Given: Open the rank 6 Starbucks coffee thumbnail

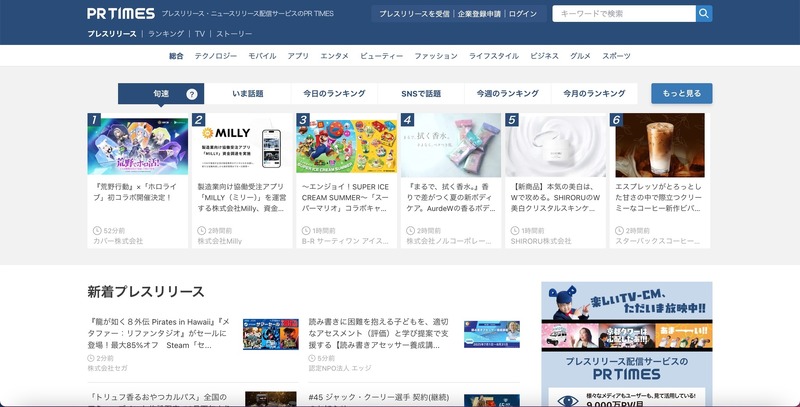Looking at the screenshot, I should 658,145.
